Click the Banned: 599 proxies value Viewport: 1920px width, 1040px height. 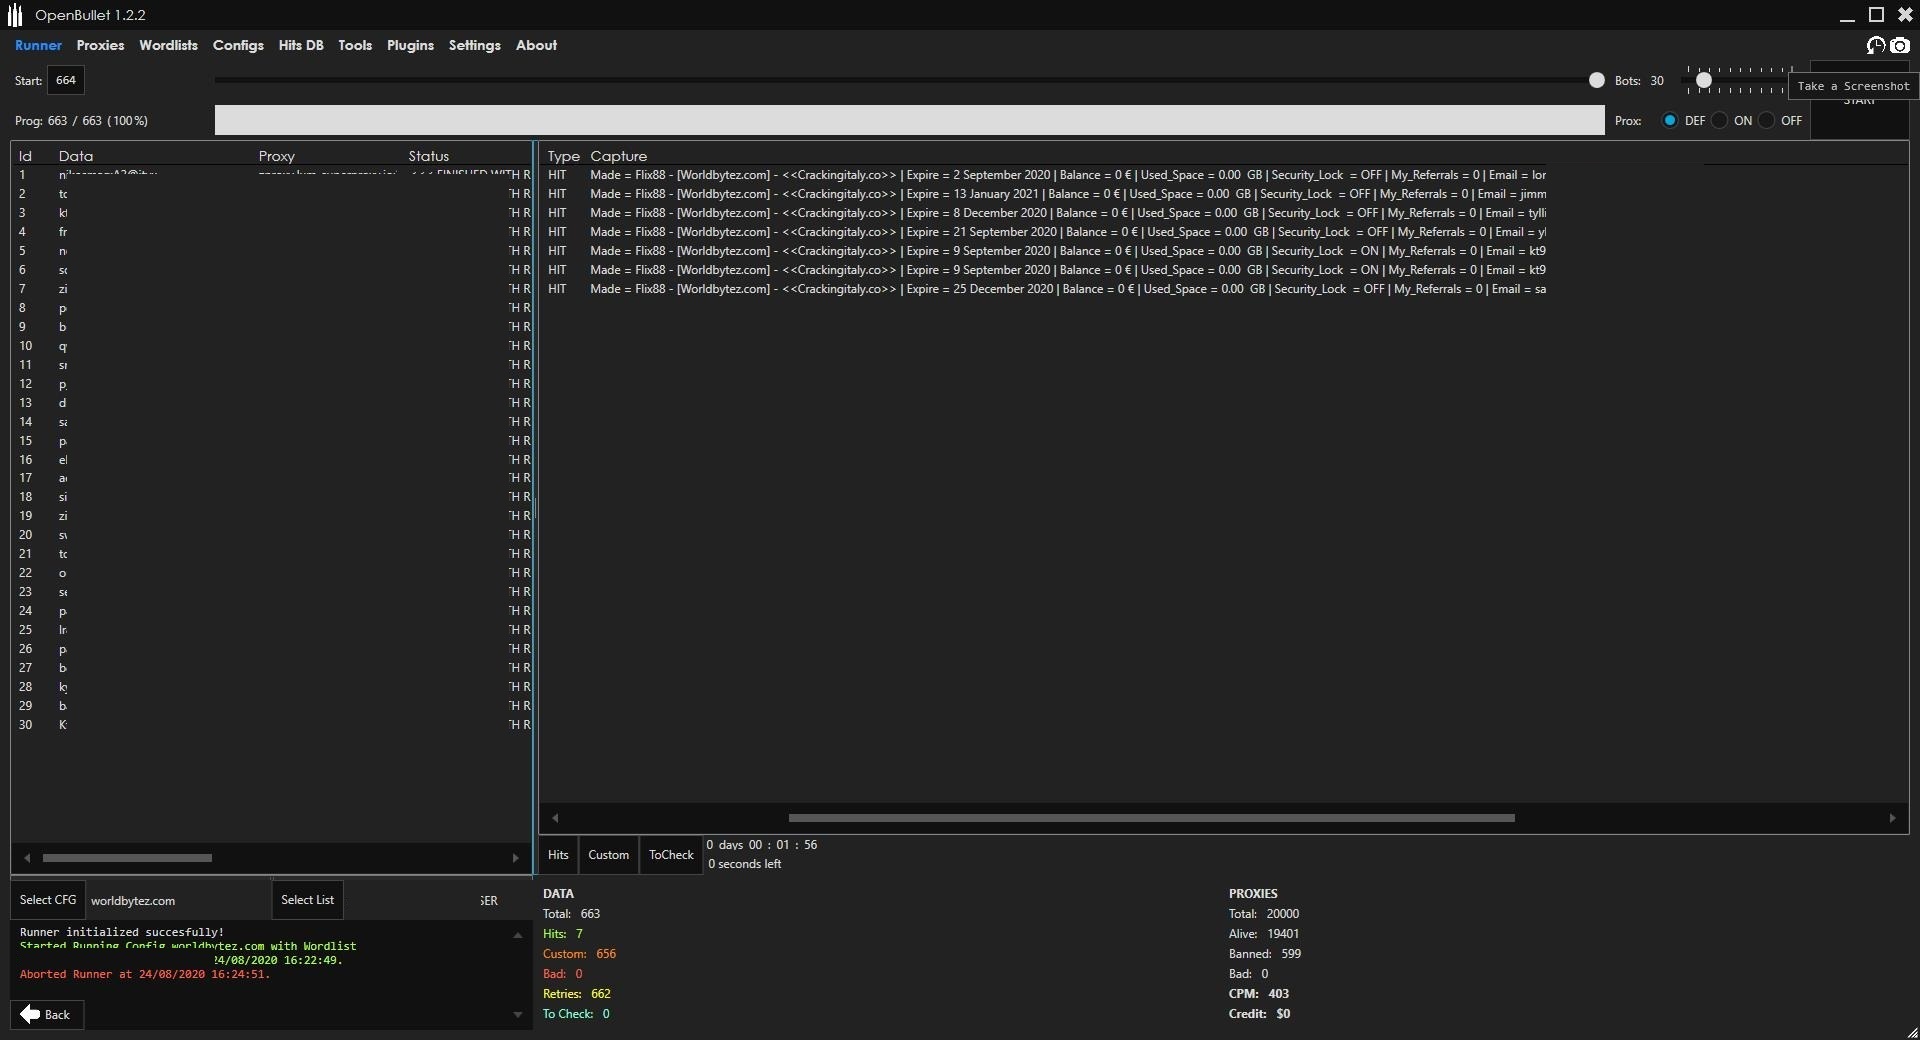pos(1265,954)
